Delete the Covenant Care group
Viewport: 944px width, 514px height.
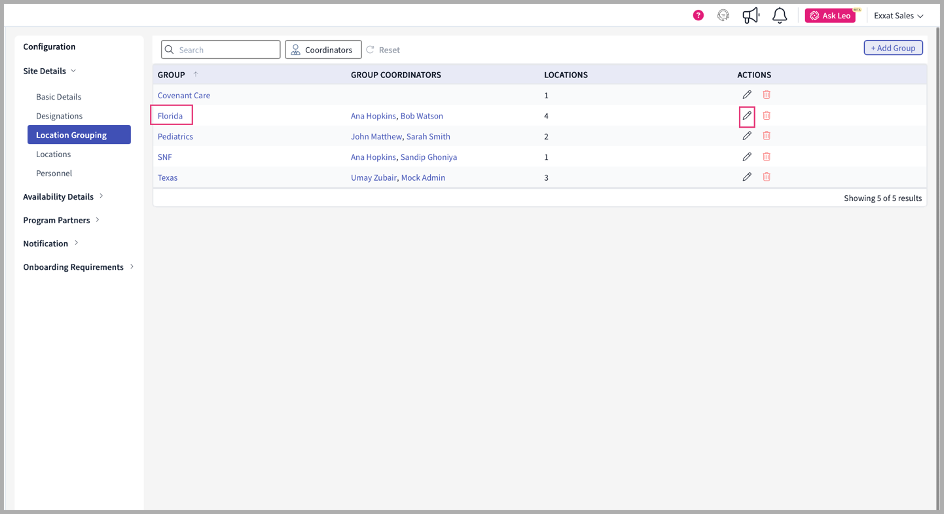(x=766, y=95)
